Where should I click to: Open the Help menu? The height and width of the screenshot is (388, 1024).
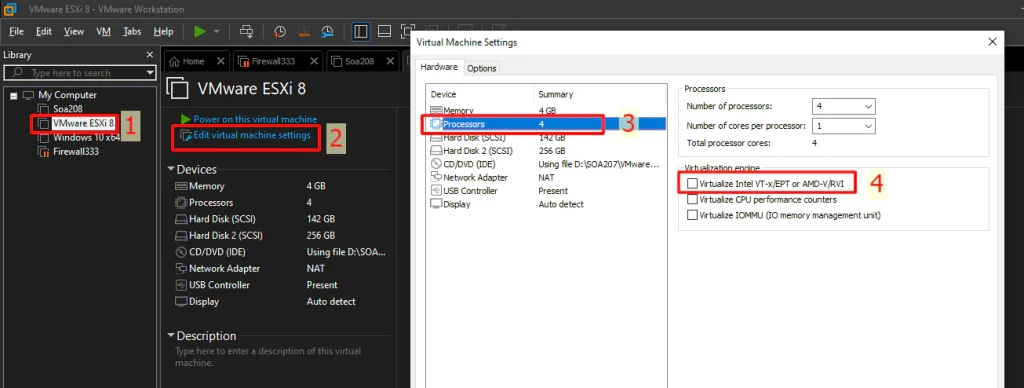[163, 31]
